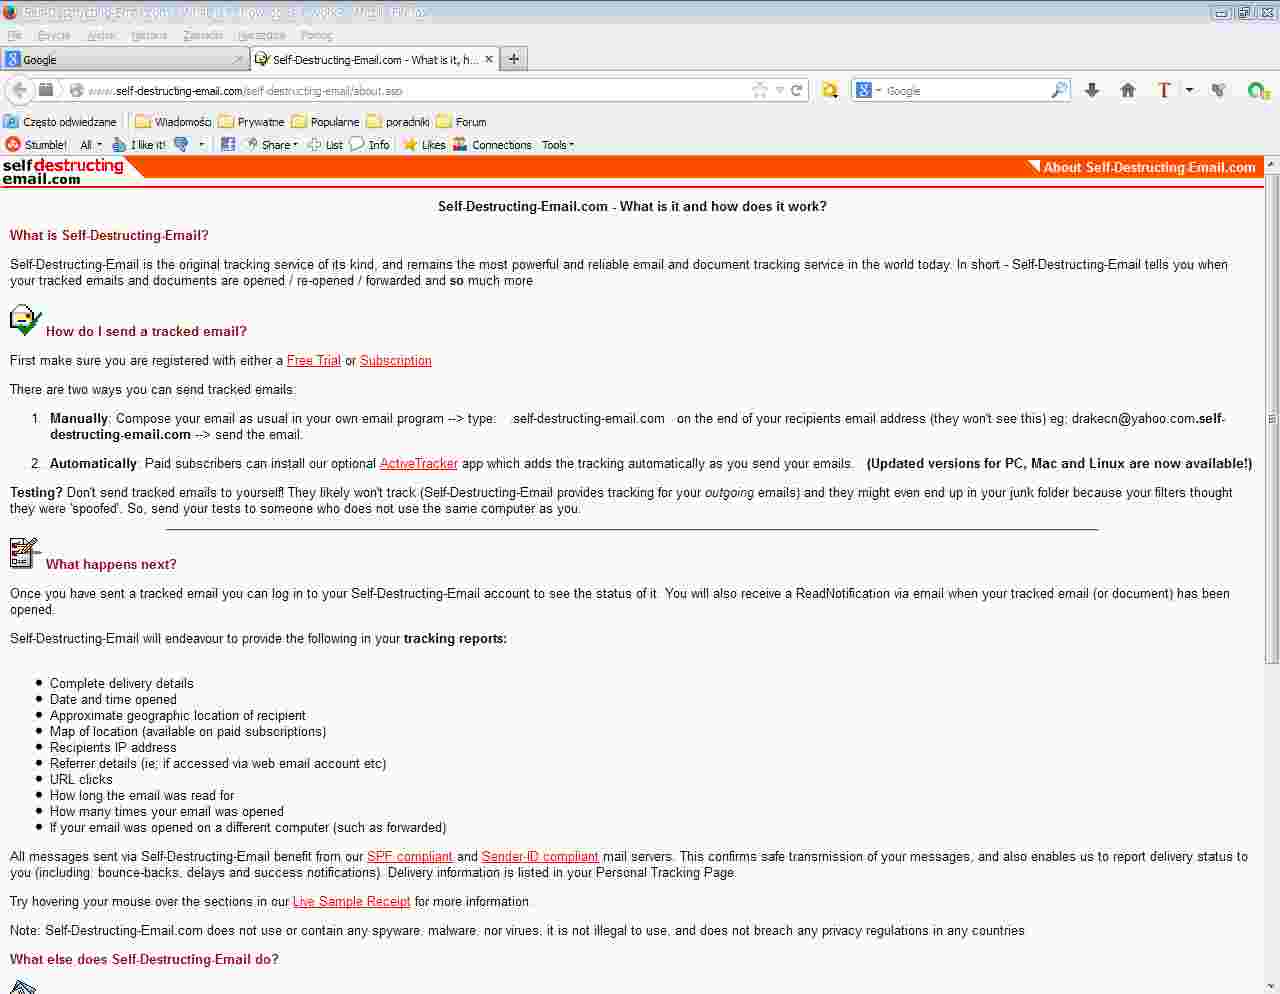
Task: Open the Forum bookmark folder
Action: (461, 122)
